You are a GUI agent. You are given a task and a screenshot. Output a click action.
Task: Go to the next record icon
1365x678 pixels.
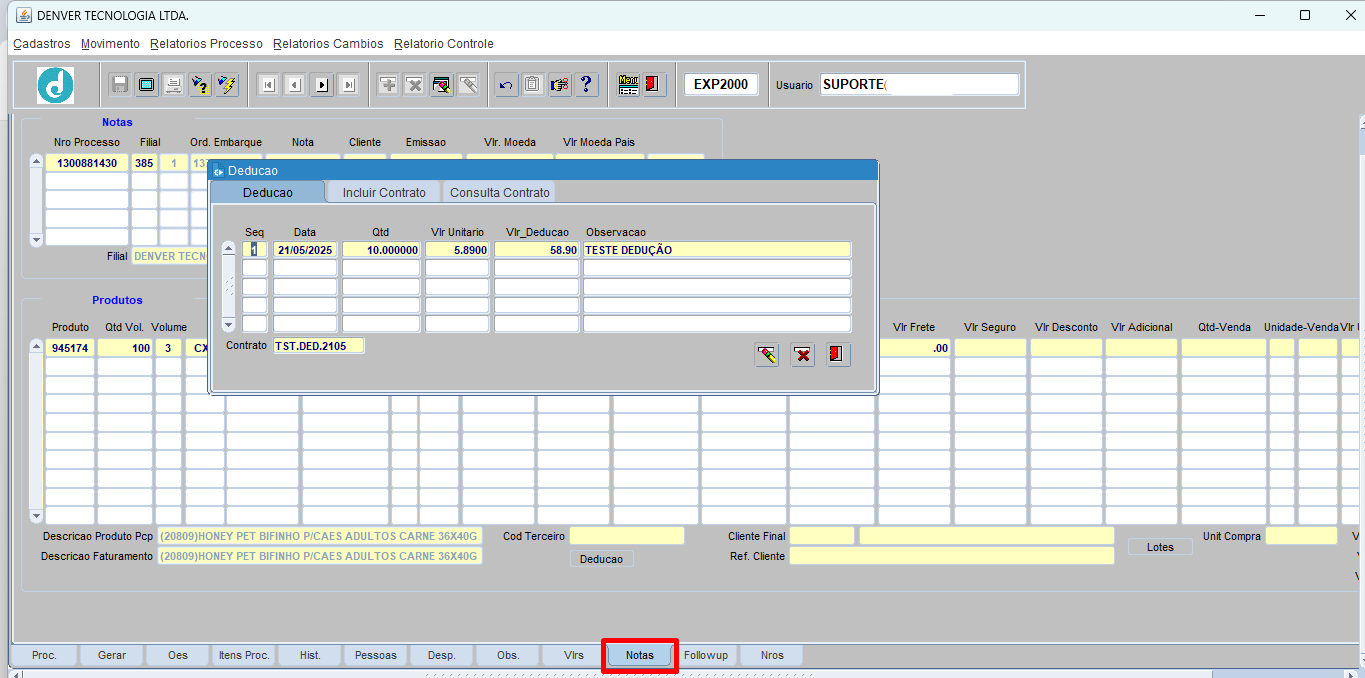click(x=322, y=85)
